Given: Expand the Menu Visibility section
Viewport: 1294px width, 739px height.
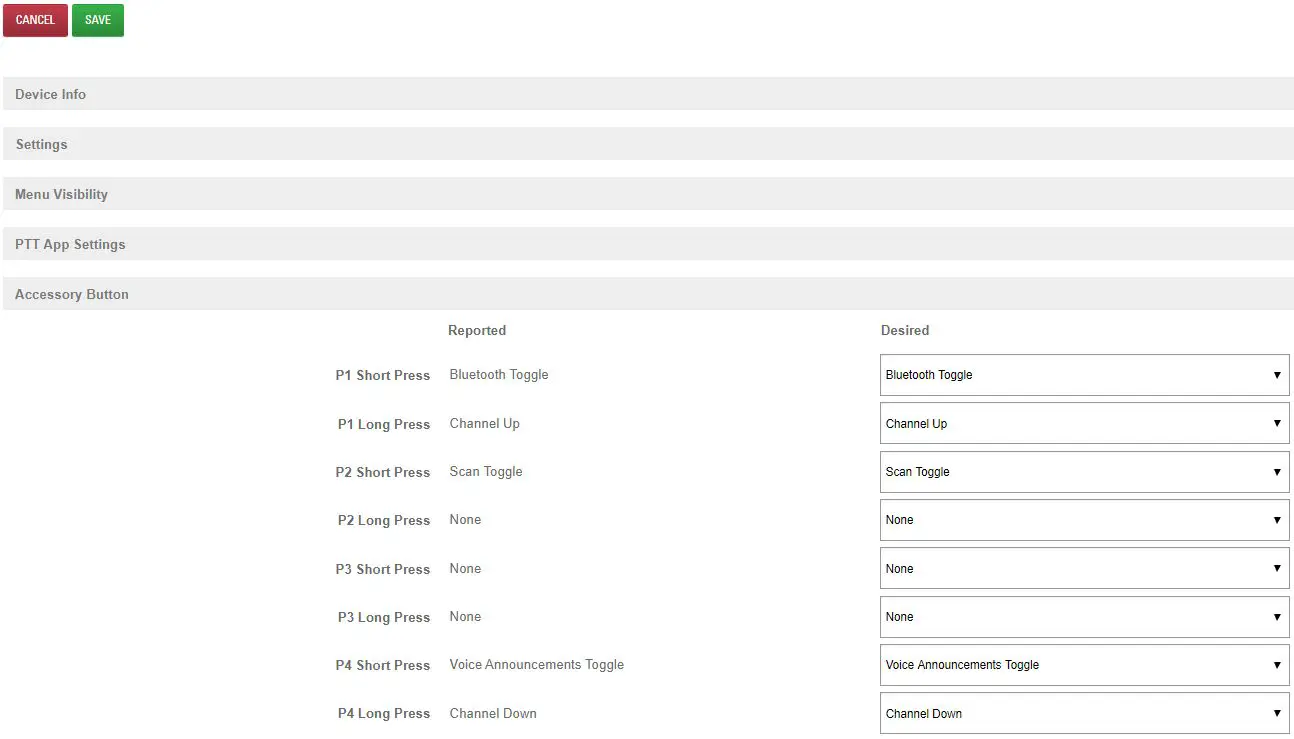Looking at the screenshot, I should [648, 194].
